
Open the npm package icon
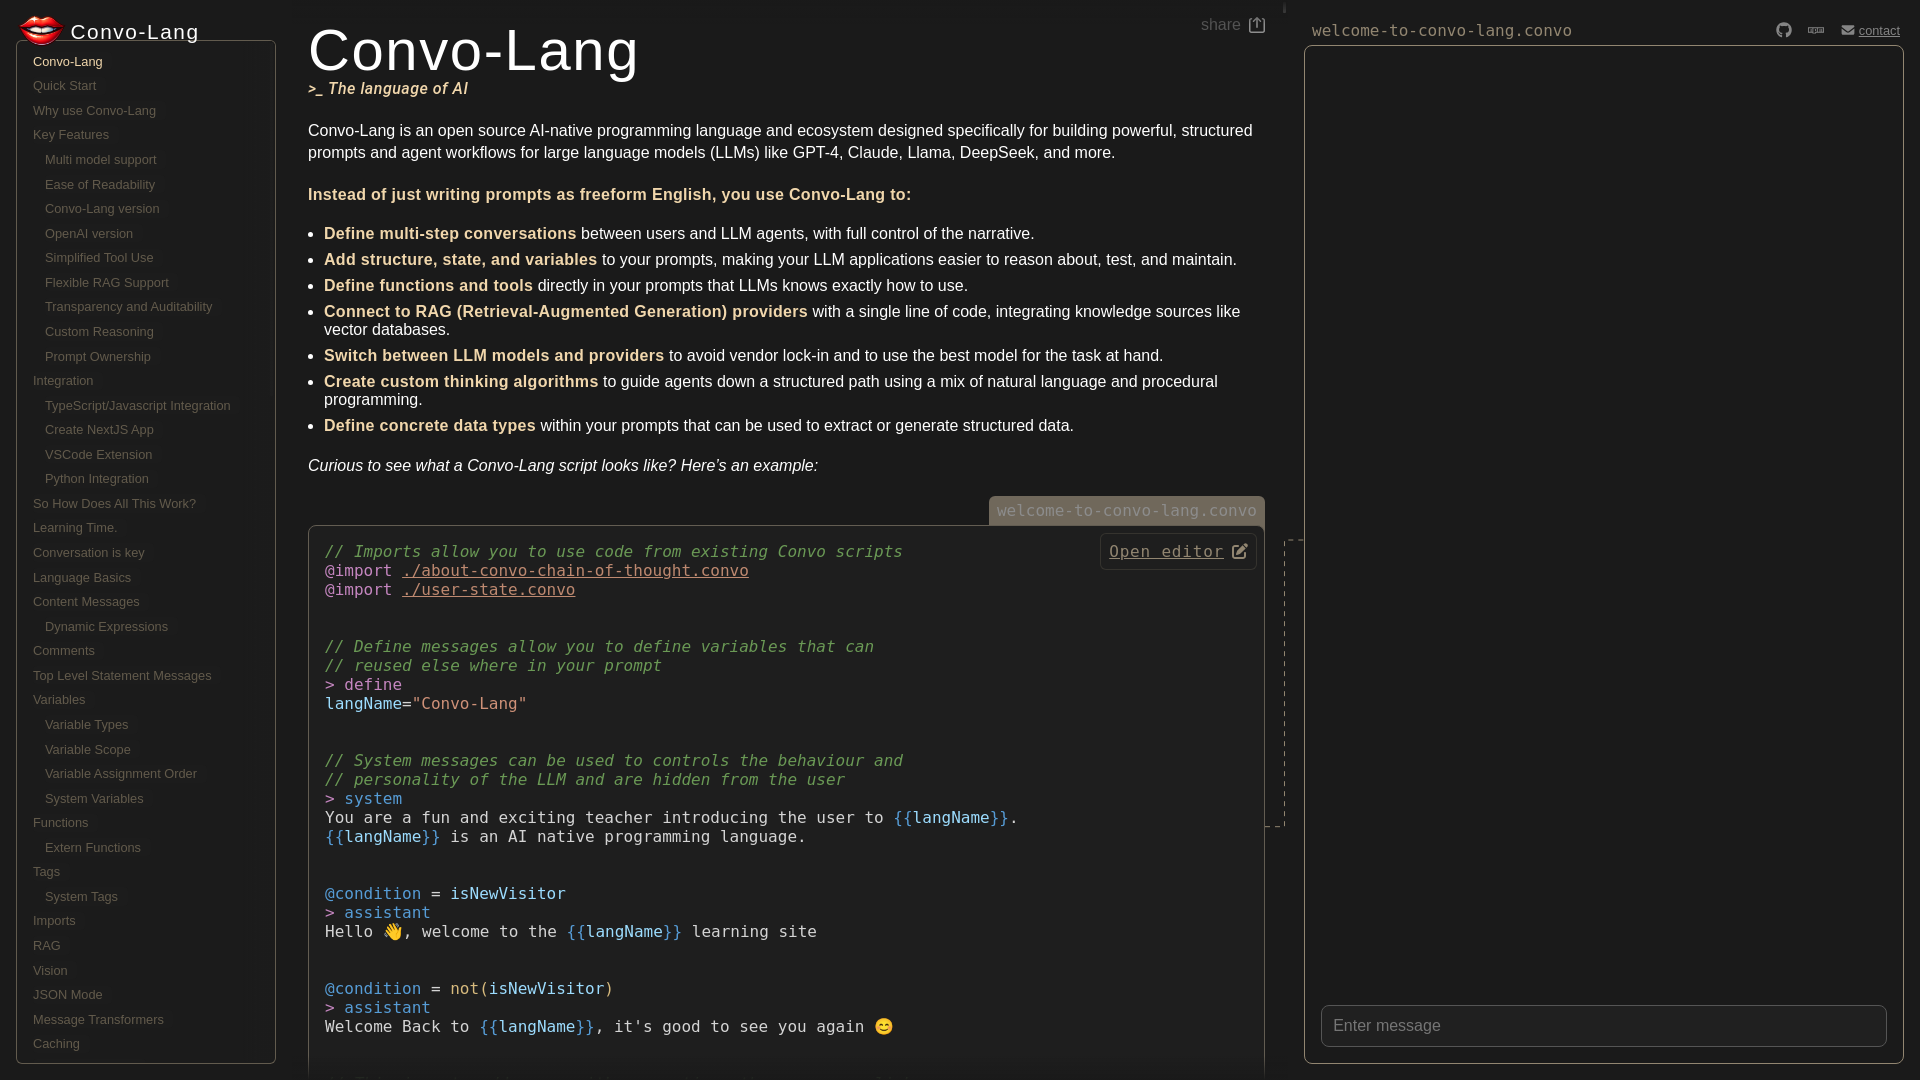(x=1816, y=30)
